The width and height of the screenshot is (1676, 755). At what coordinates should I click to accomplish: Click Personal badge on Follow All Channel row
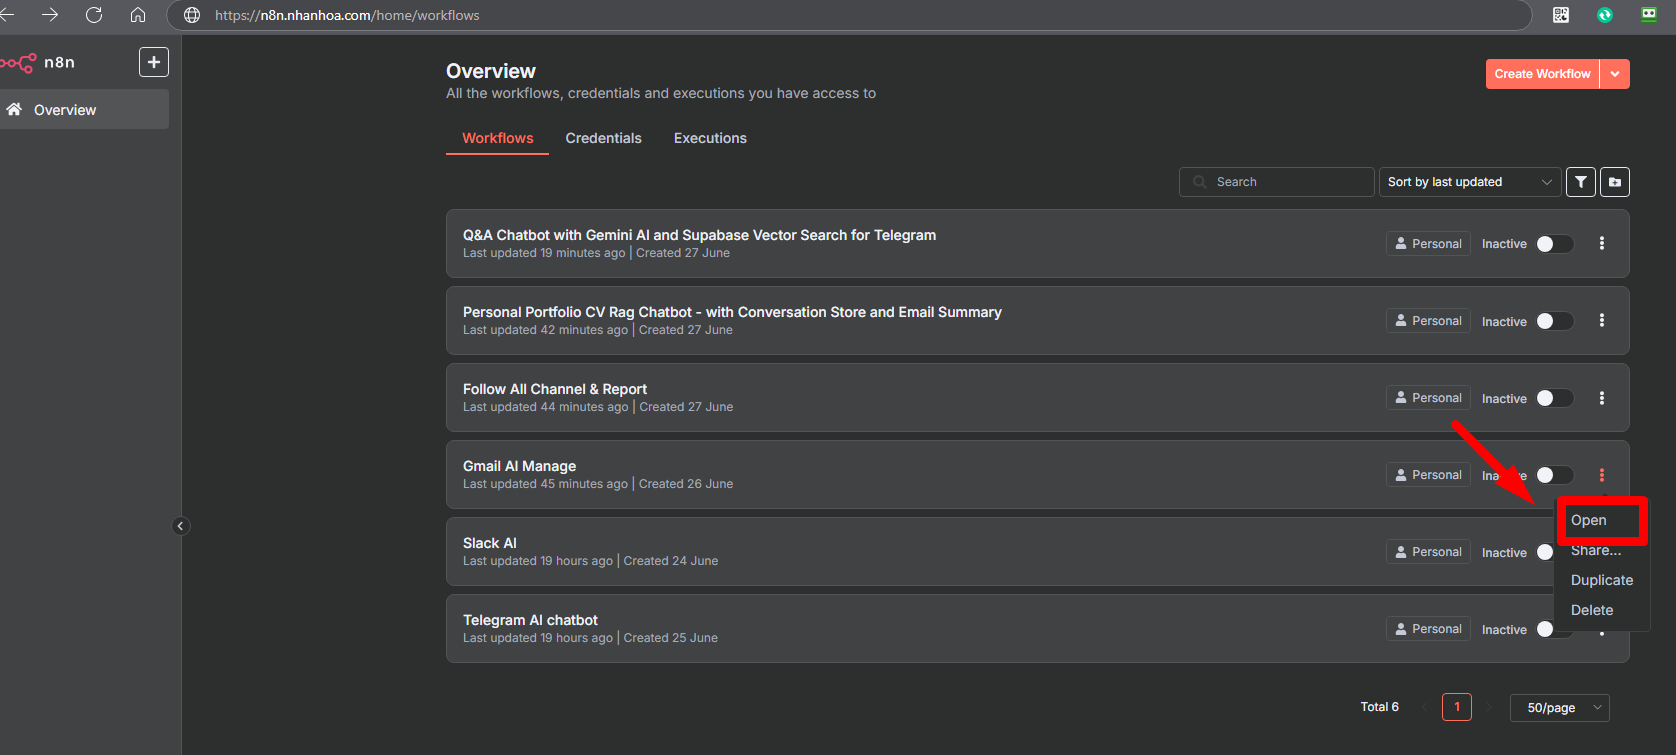(x=1428, y=398)
